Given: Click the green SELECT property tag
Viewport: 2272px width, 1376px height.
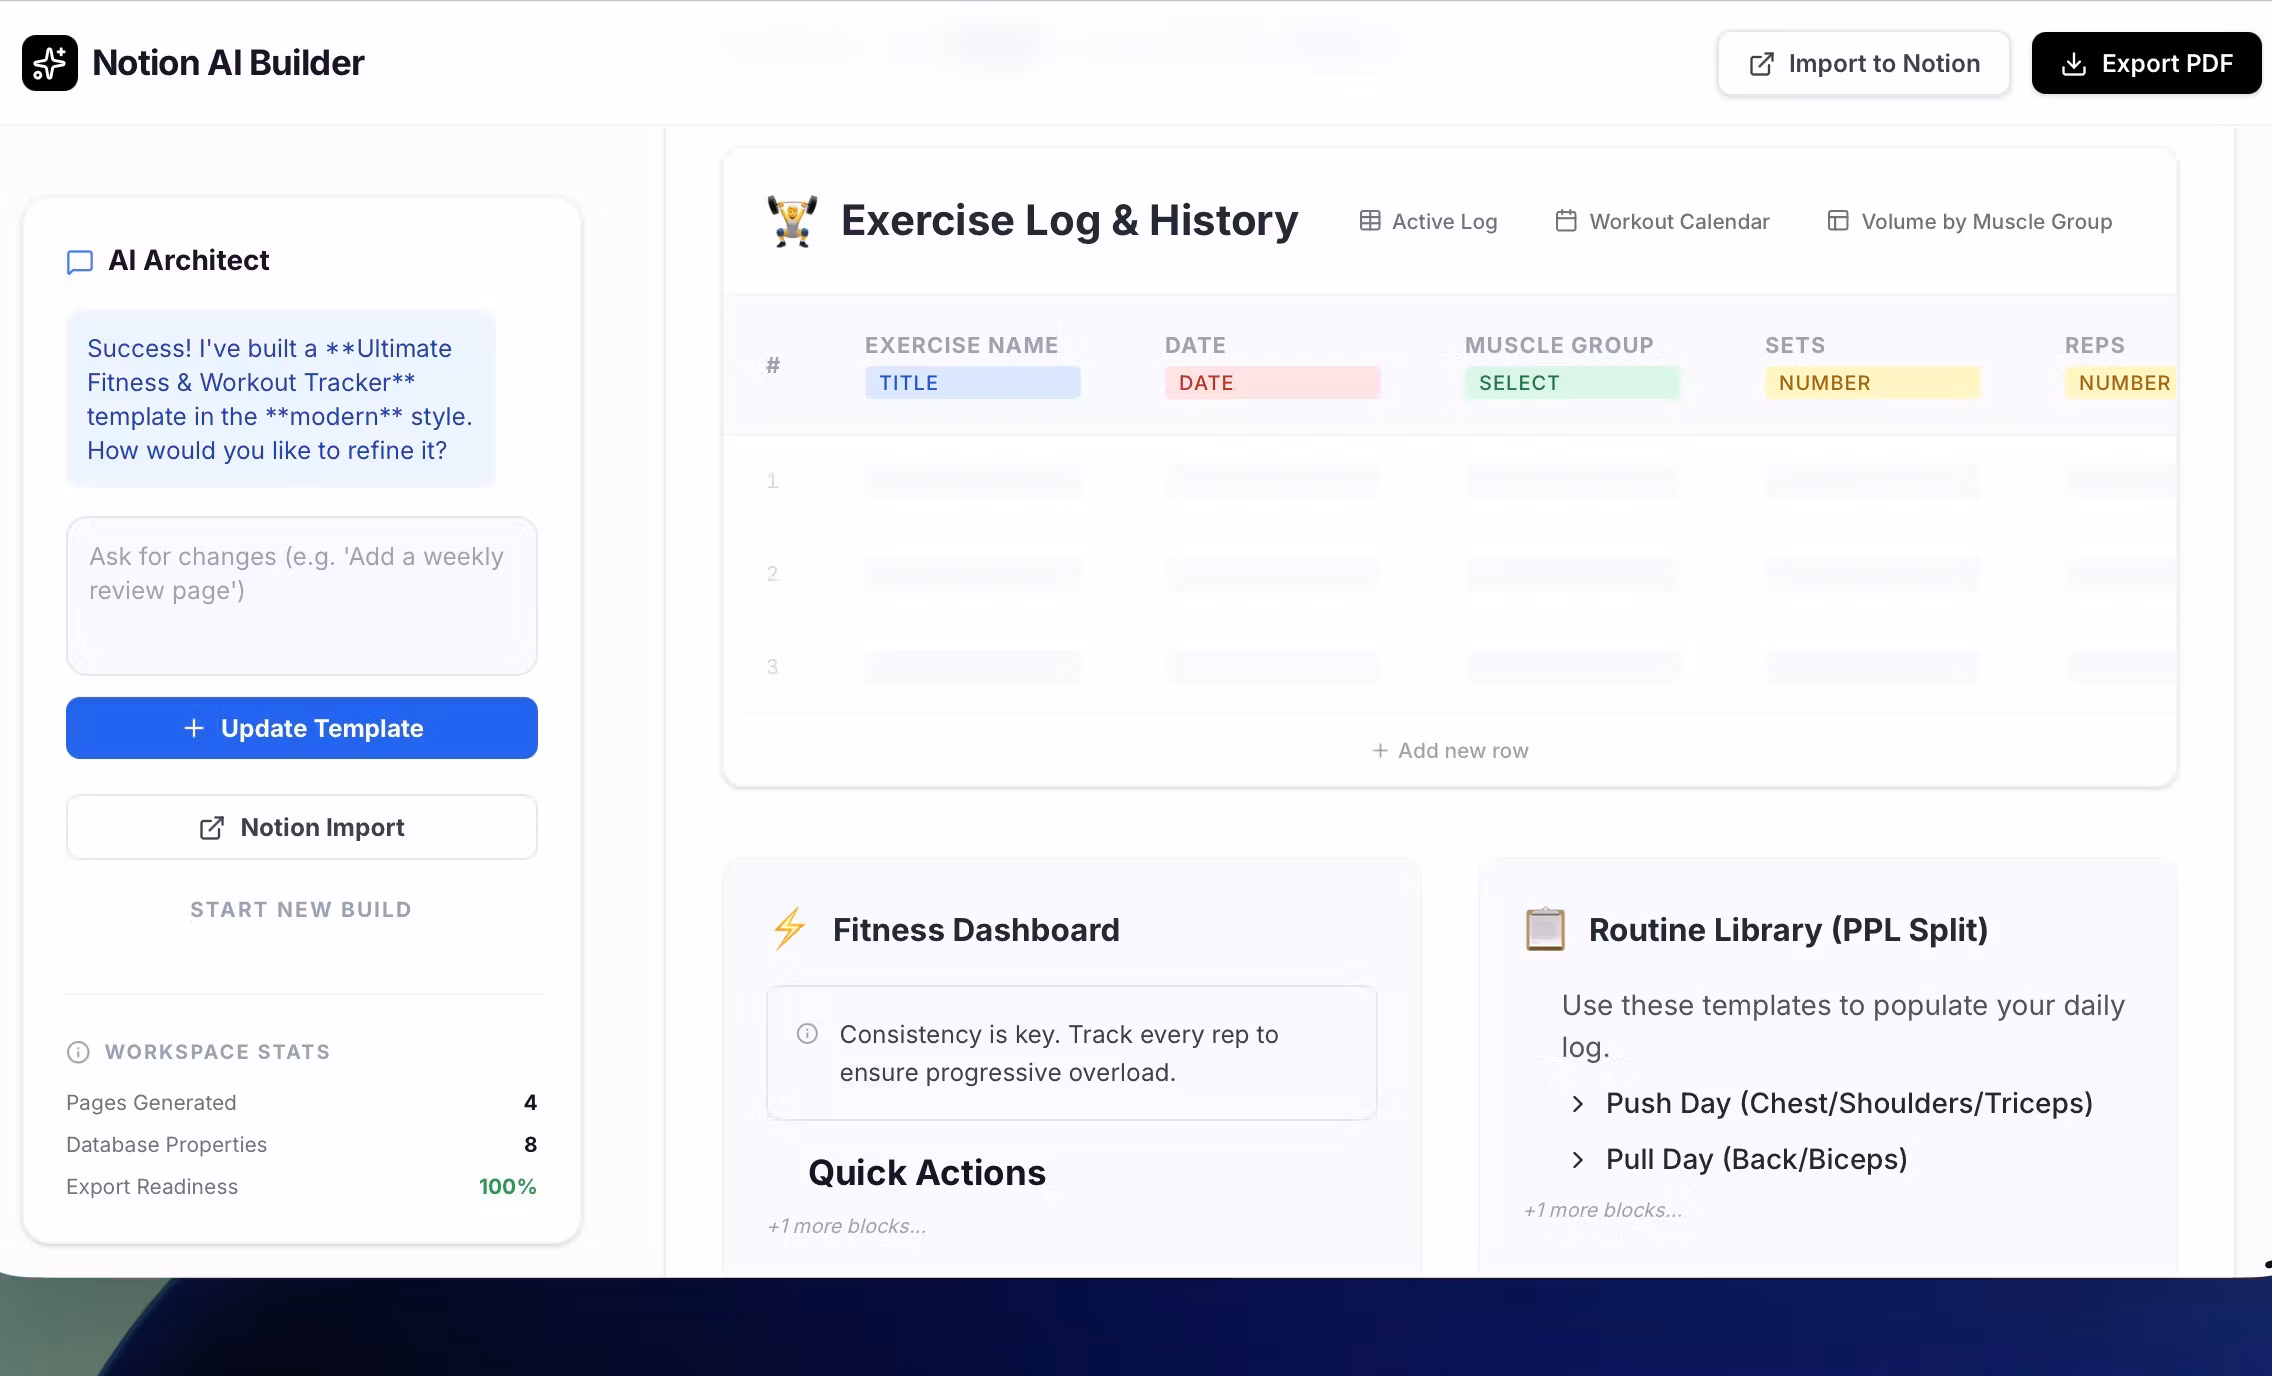Looking at the screenshot, I should [1571, 383].
